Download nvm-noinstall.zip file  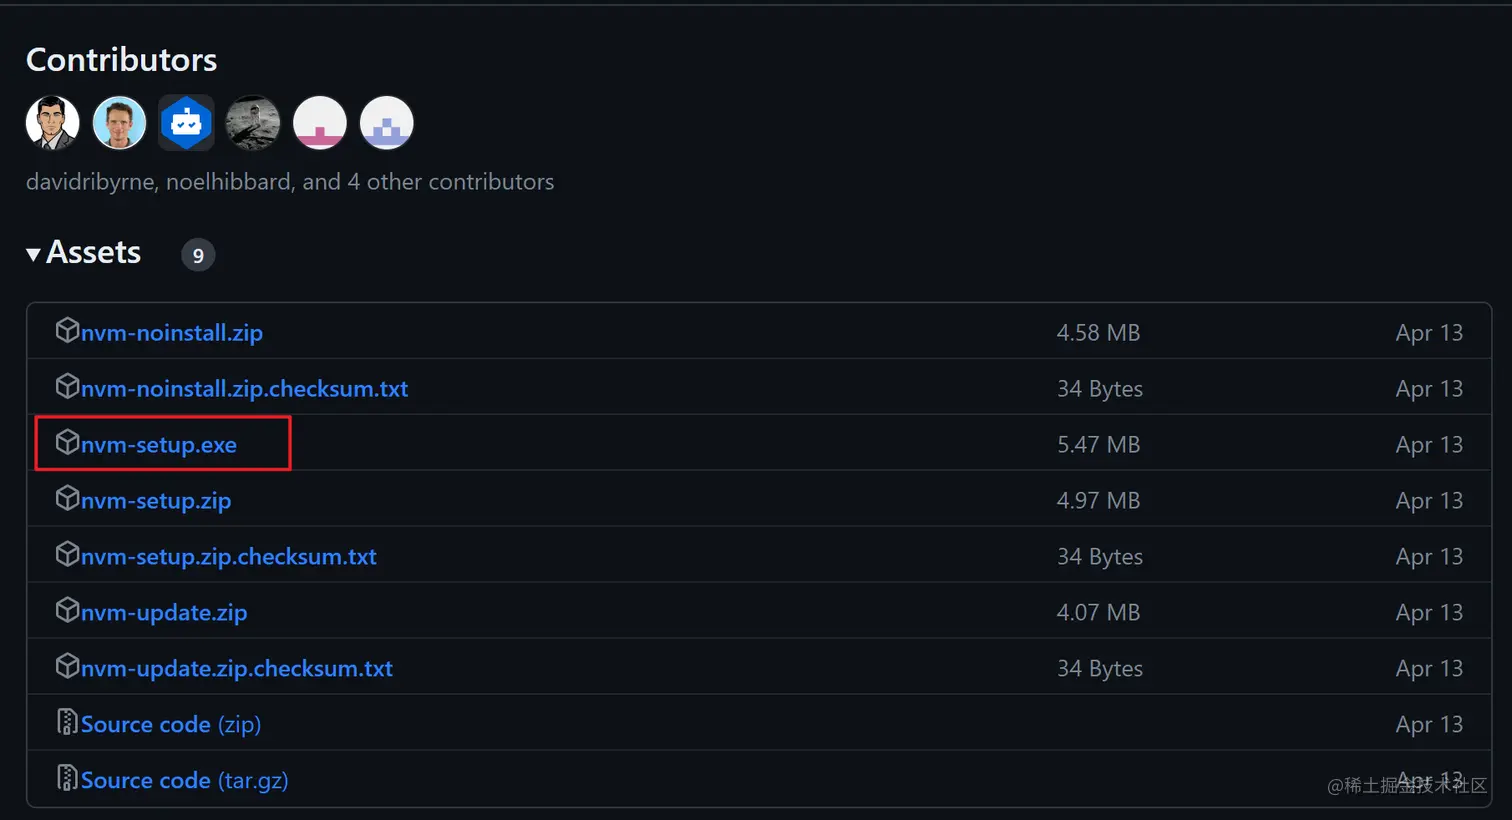tap(172, 333)
